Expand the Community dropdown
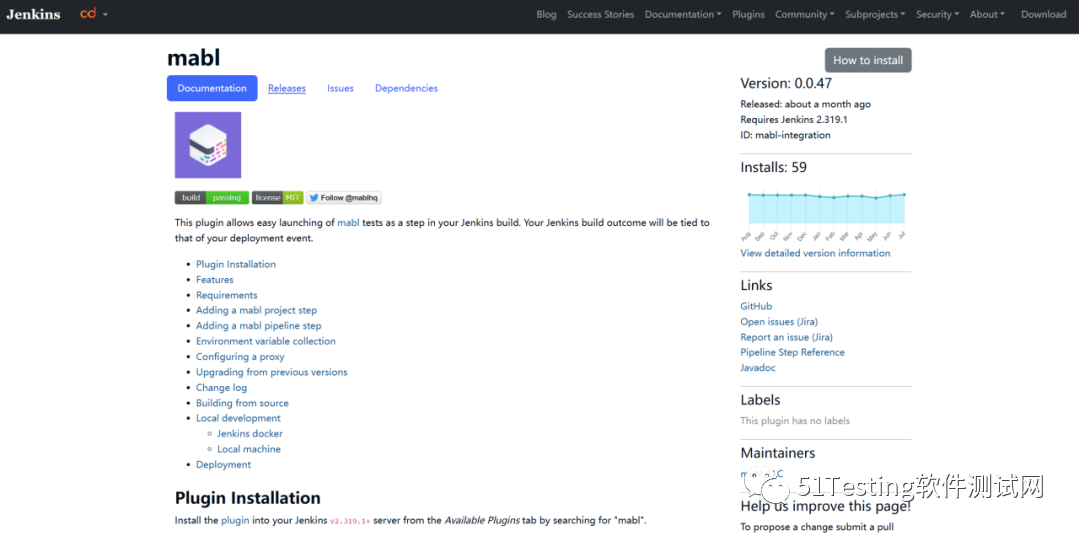Viewport: 1079px width, 536px height. pyautogui.click(x=804, y=14)
